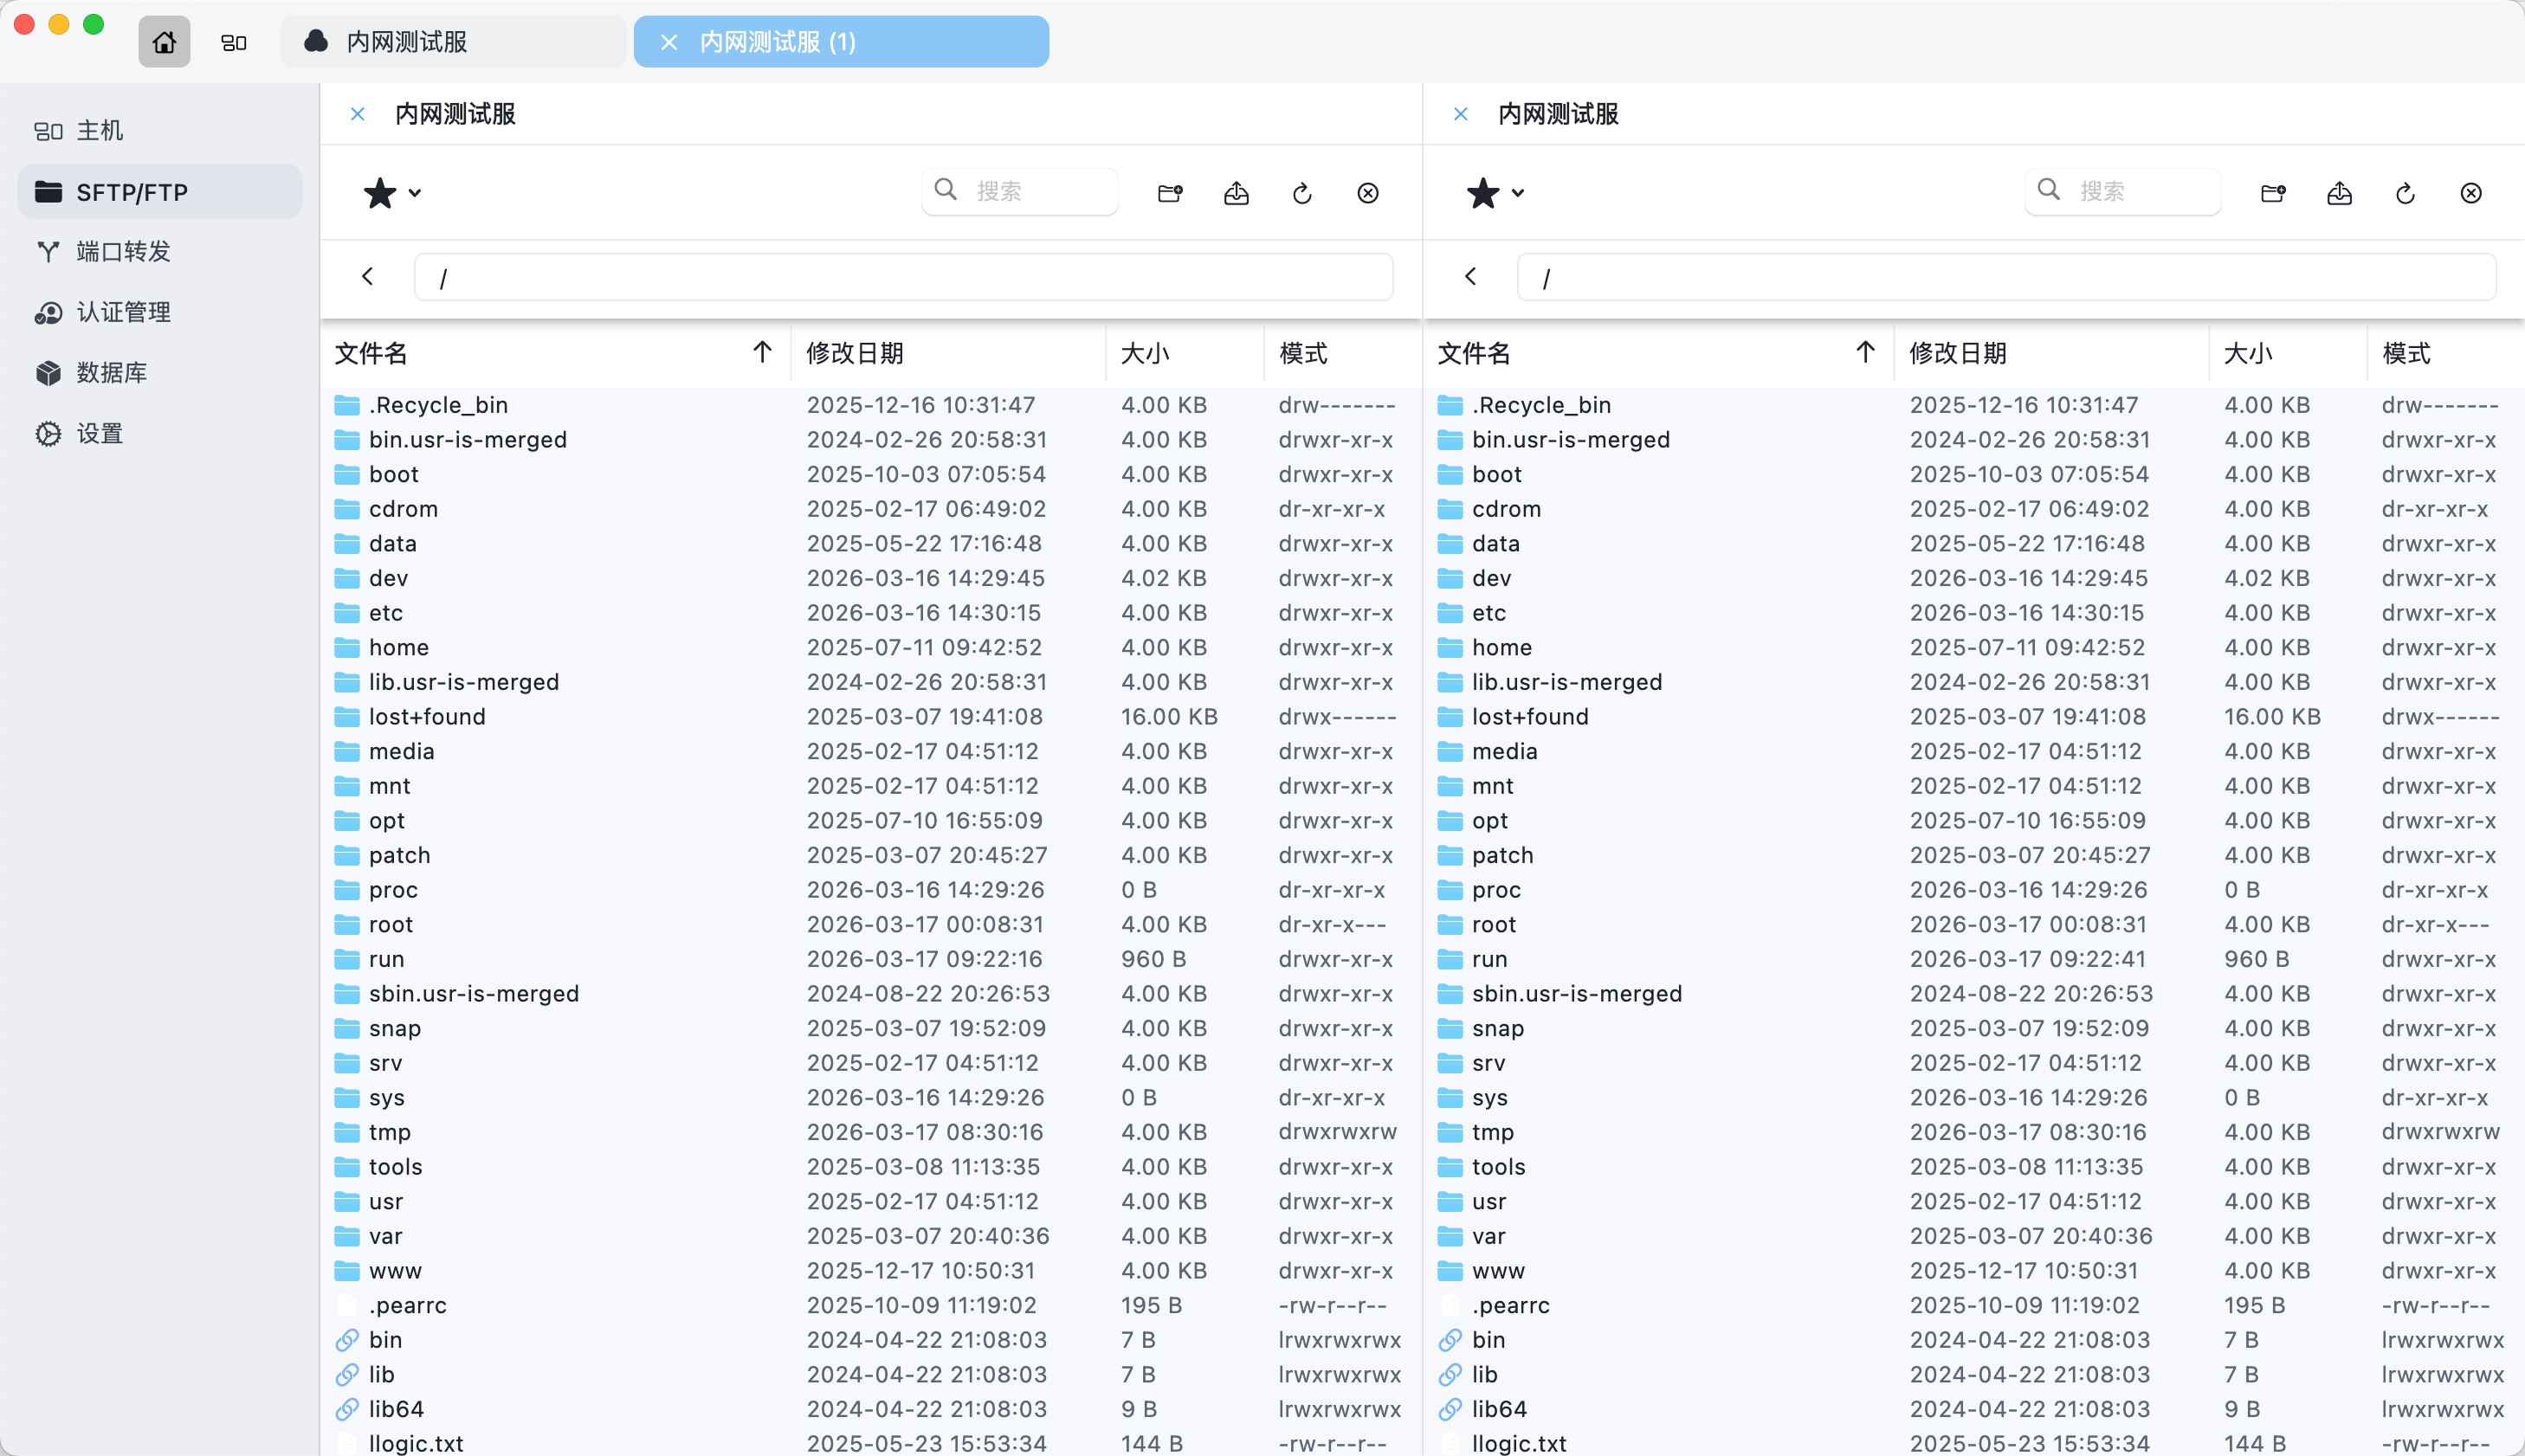The width and height of the screenshot is (2525, 1456).
Task: Click the home icon in top bar
Action: pos(164,42)
